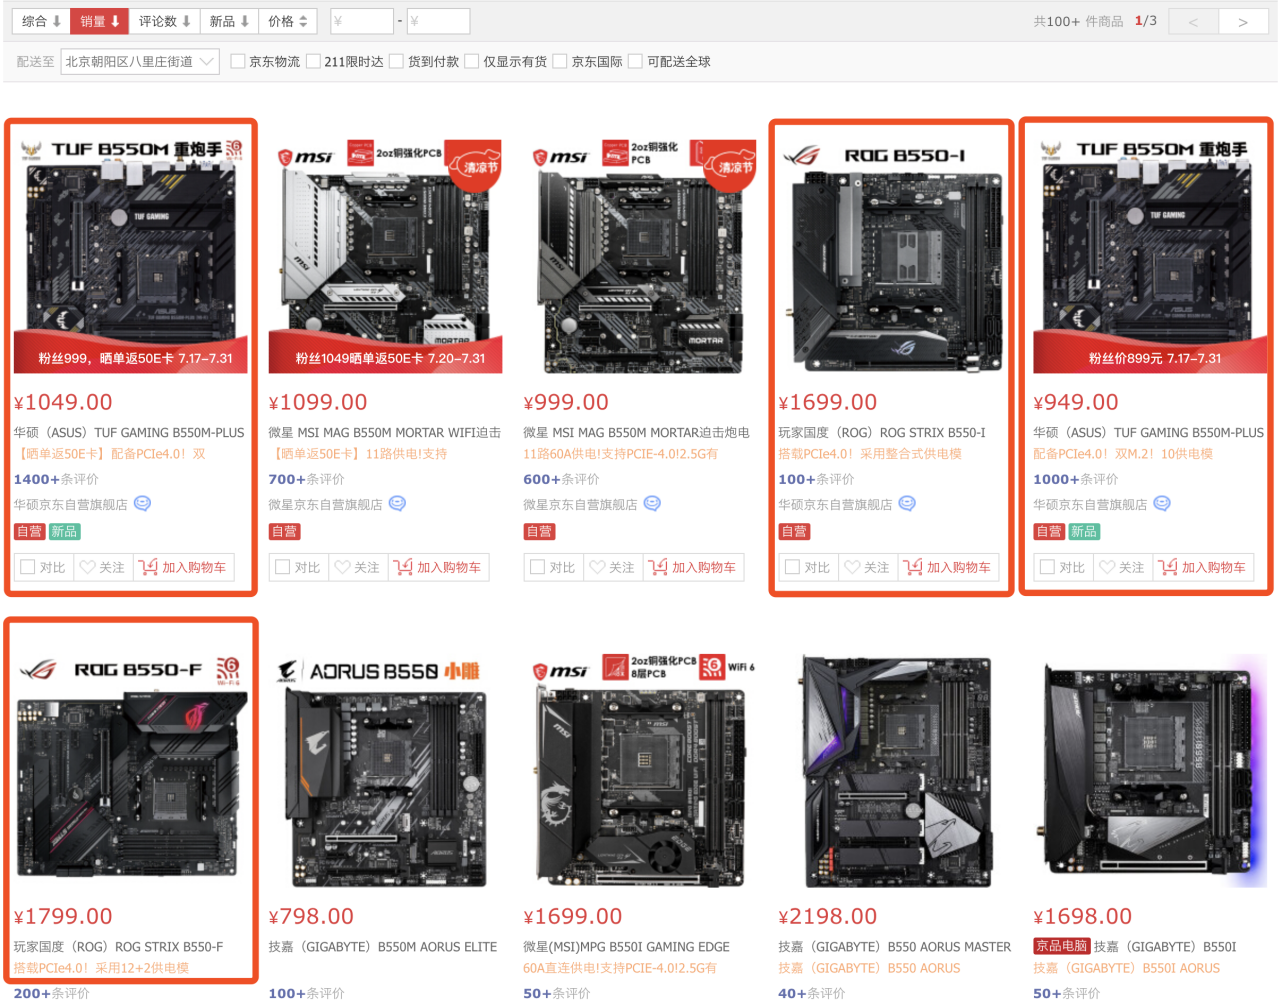The width and height of the screenshot is (1282, 1005).
Task: Enable the 货到付款 filter checkbox
Action: [397, 62]
